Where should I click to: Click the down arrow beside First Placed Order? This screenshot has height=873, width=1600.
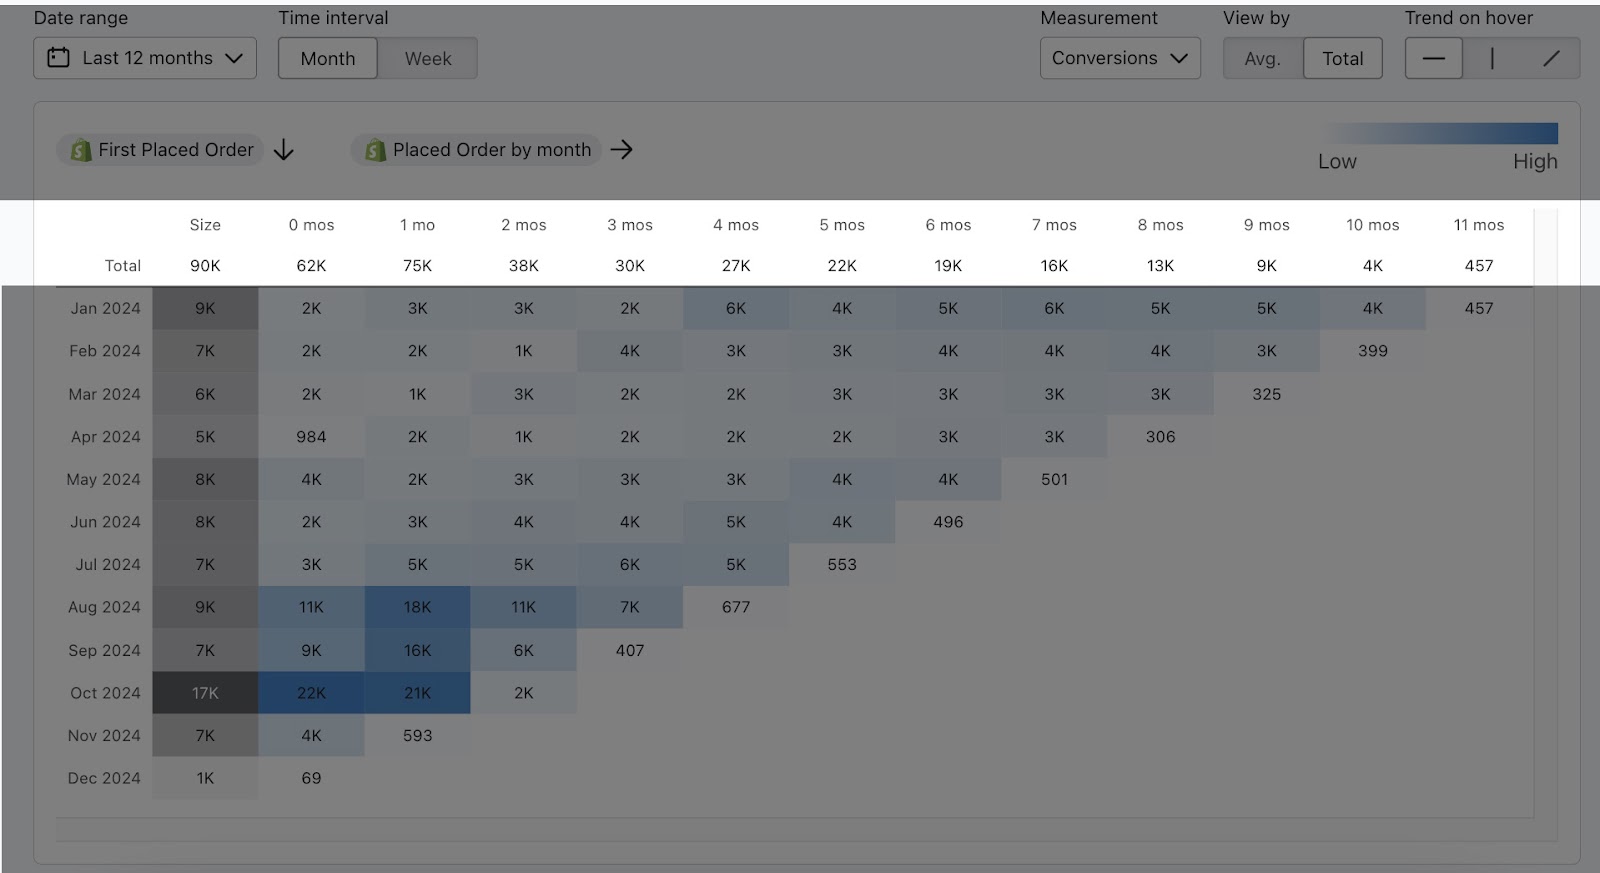point(284,150)
